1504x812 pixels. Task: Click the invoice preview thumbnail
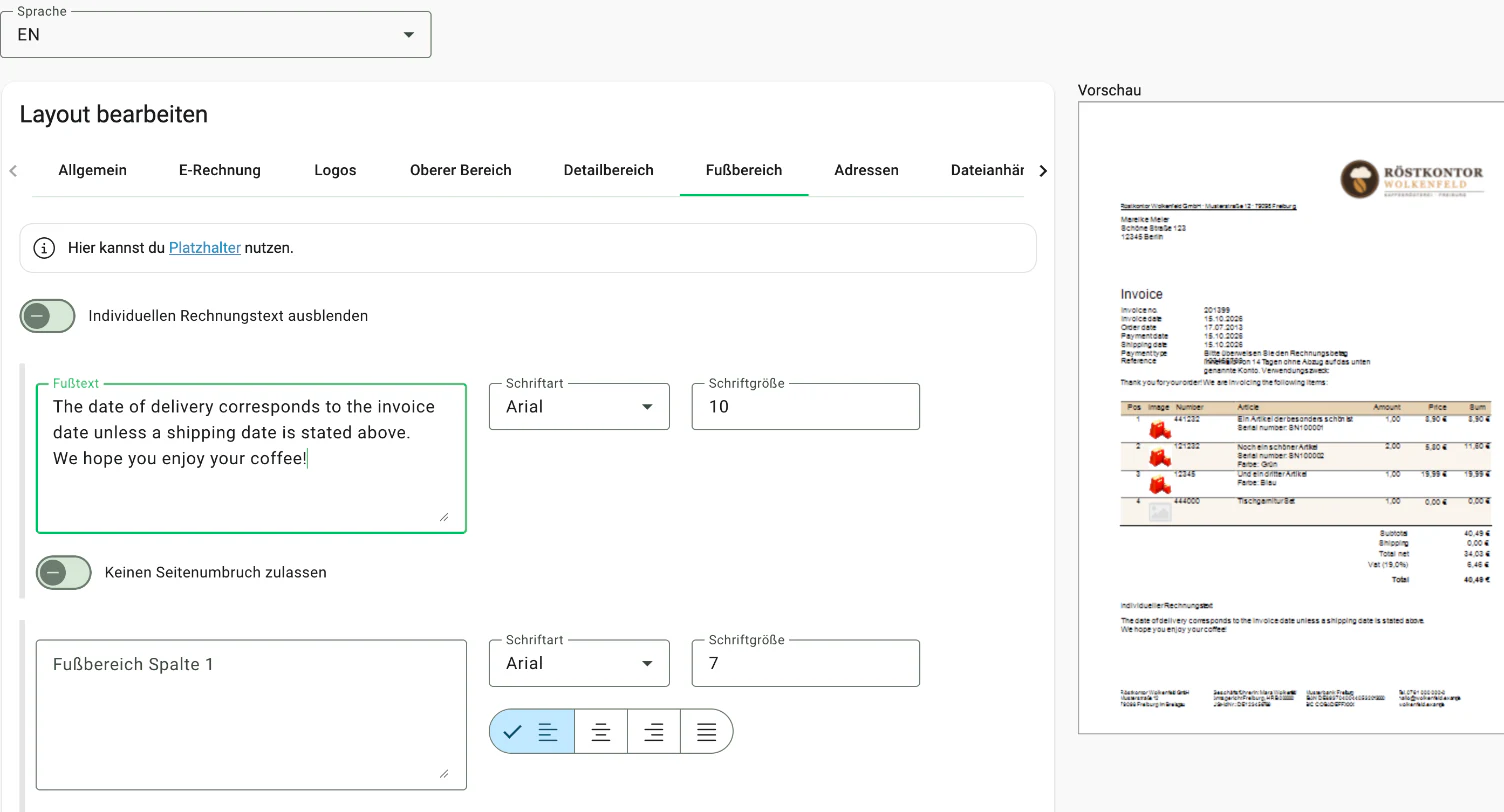coord(1291,418)
